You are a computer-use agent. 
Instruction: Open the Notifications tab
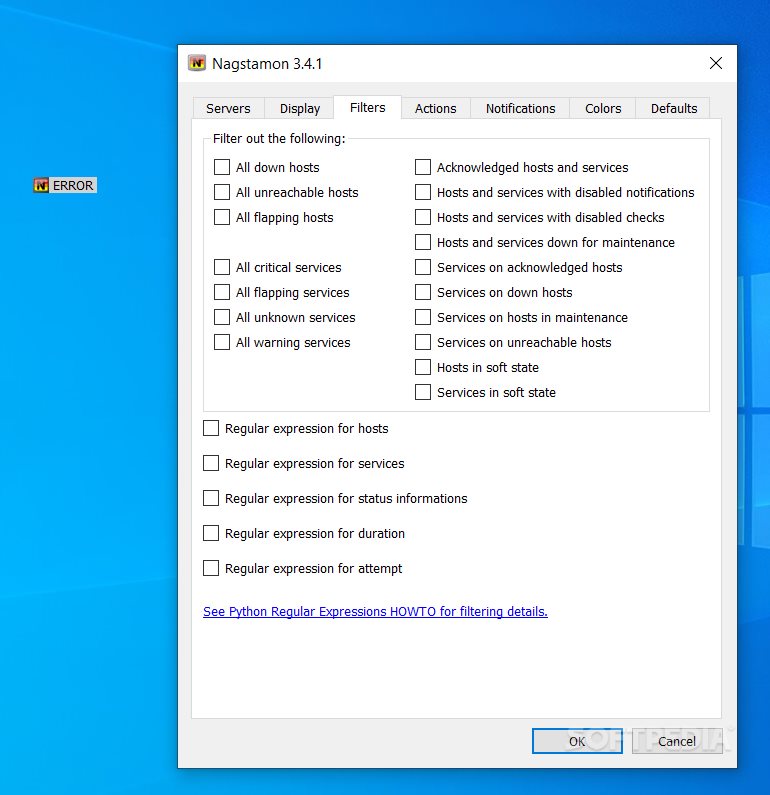tap(520, 109)
